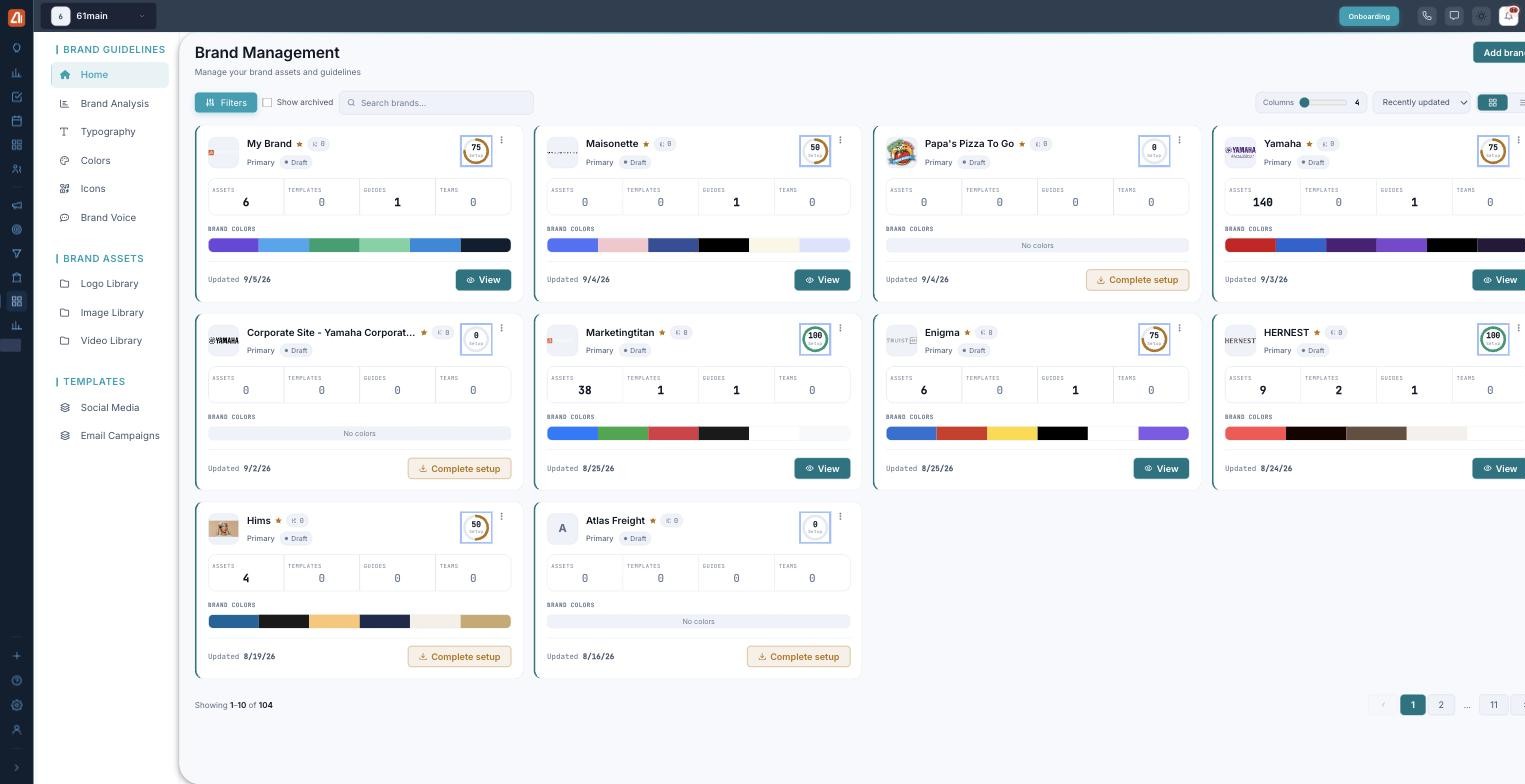Click the Onboarding button

(1369, 16)
